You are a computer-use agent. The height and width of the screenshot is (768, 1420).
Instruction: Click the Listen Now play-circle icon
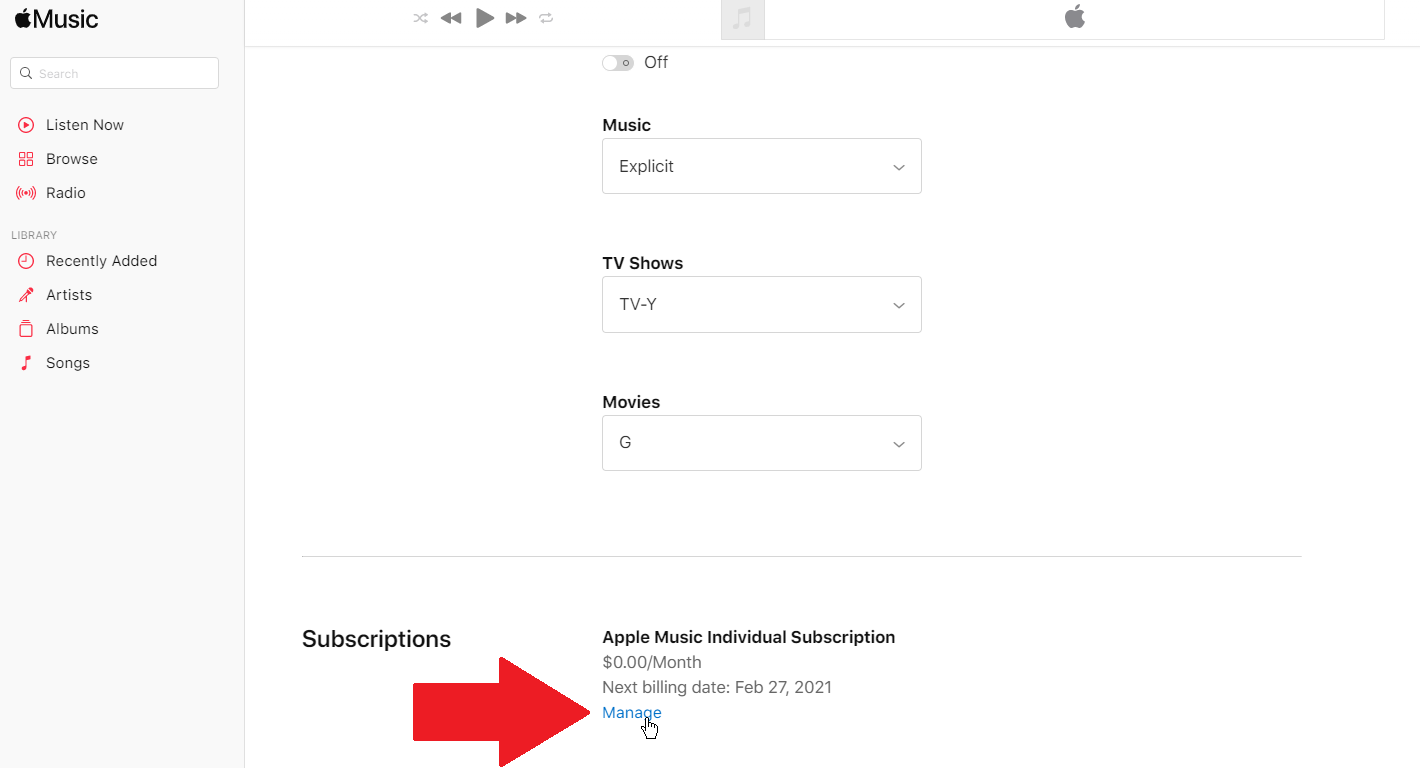(x=26, y=125)
